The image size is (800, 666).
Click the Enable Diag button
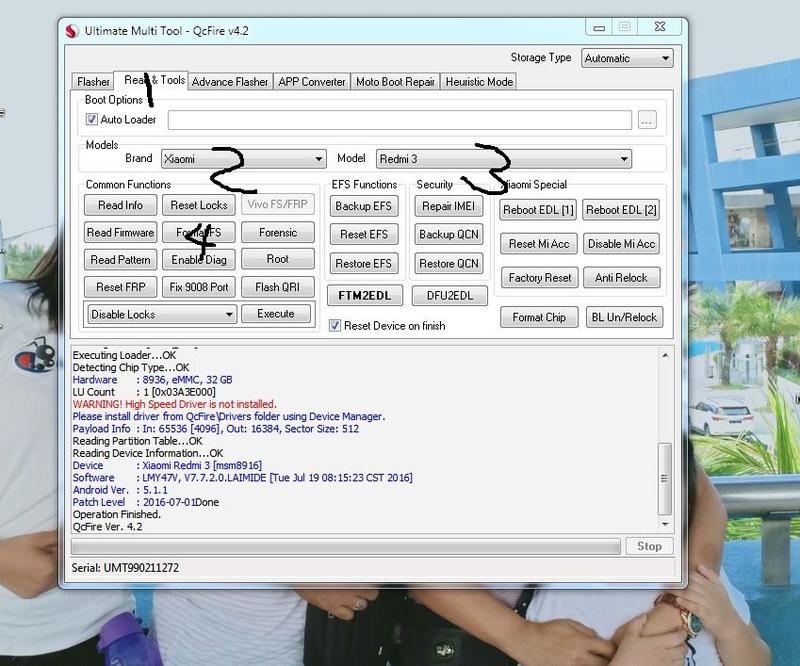tap(199, 260)
